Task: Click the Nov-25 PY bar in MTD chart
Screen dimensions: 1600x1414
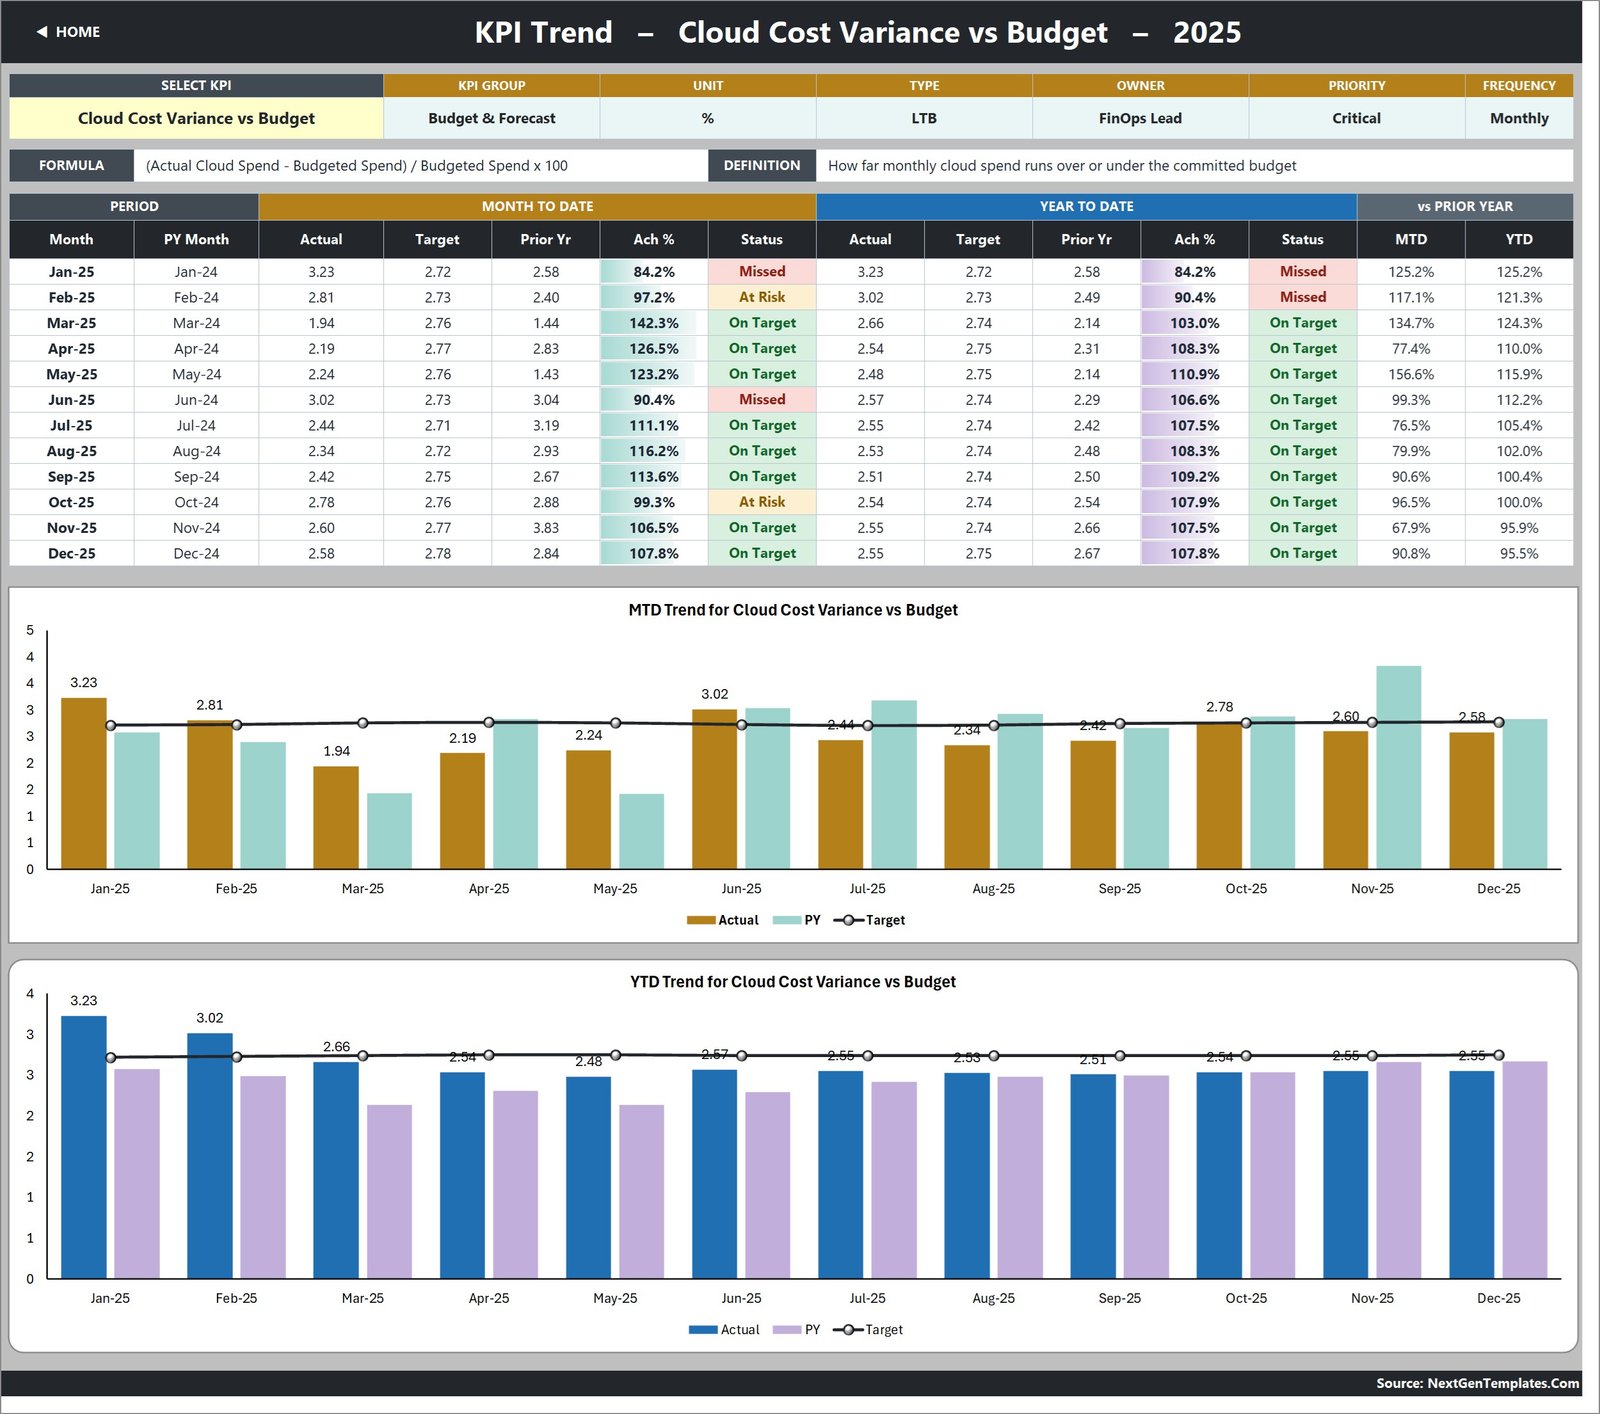Action: point(1399,767)
